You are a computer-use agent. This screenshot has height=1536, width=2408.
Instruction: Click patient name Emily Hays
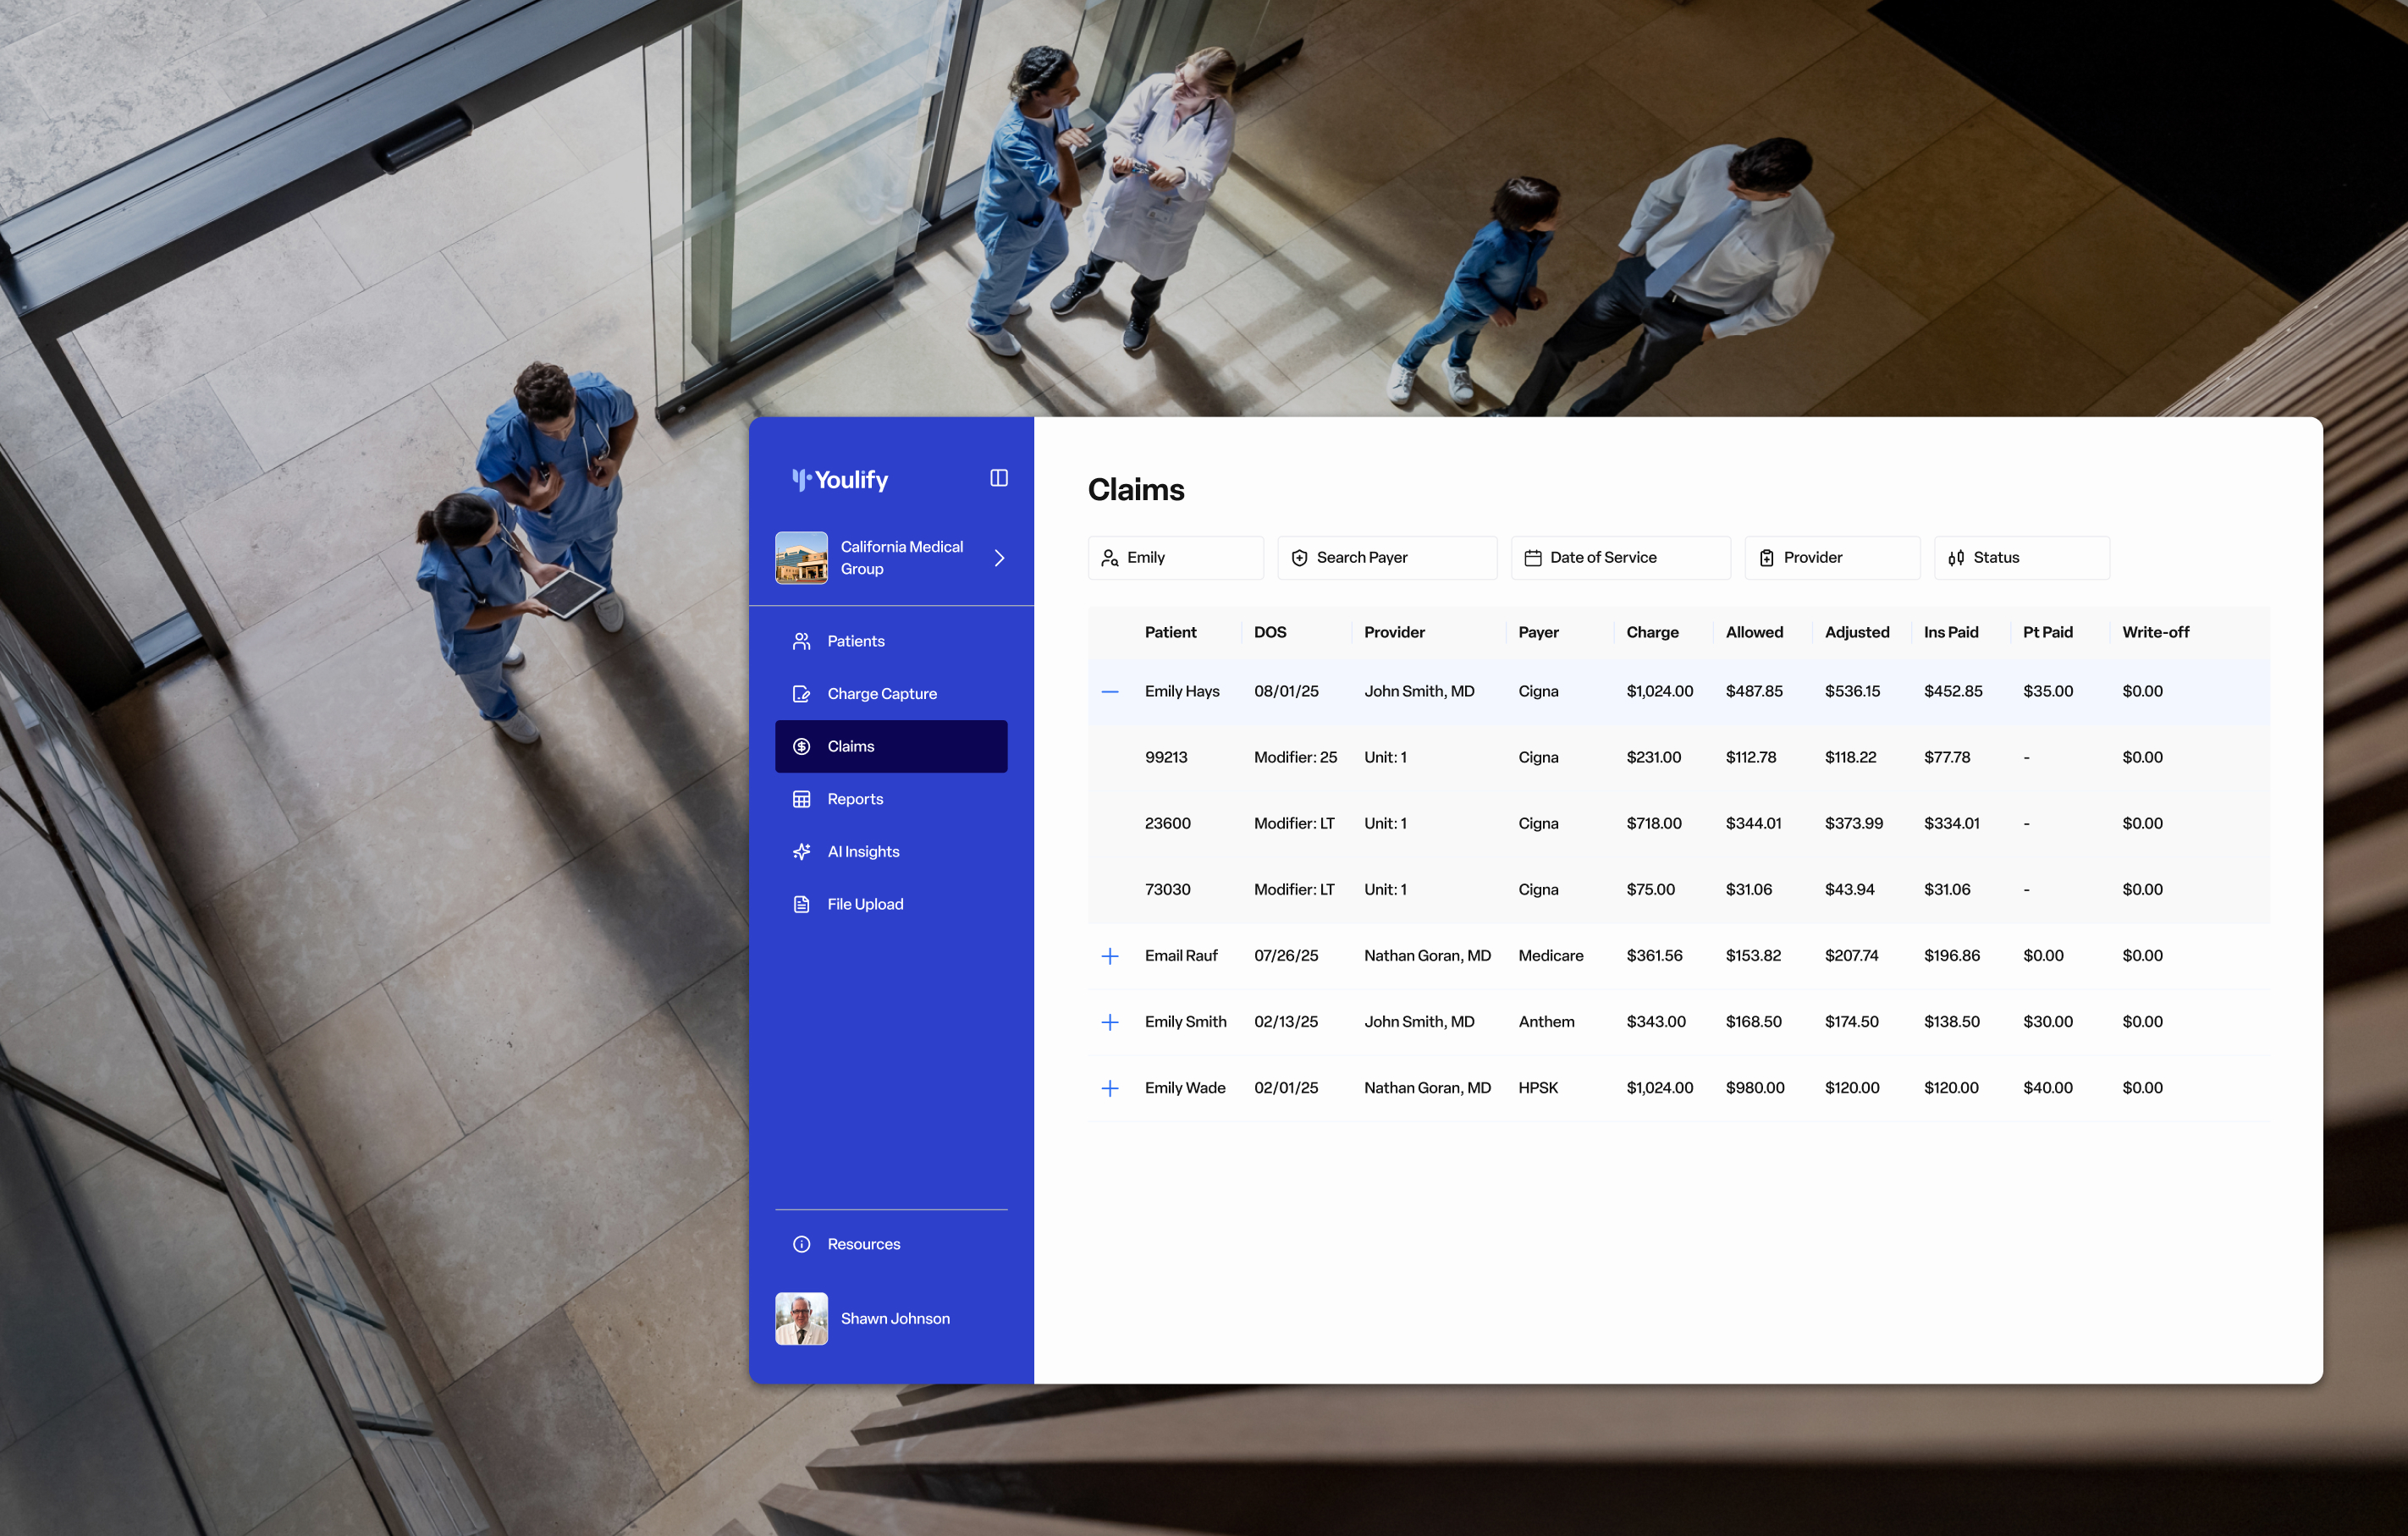(x=1182, y=691)
